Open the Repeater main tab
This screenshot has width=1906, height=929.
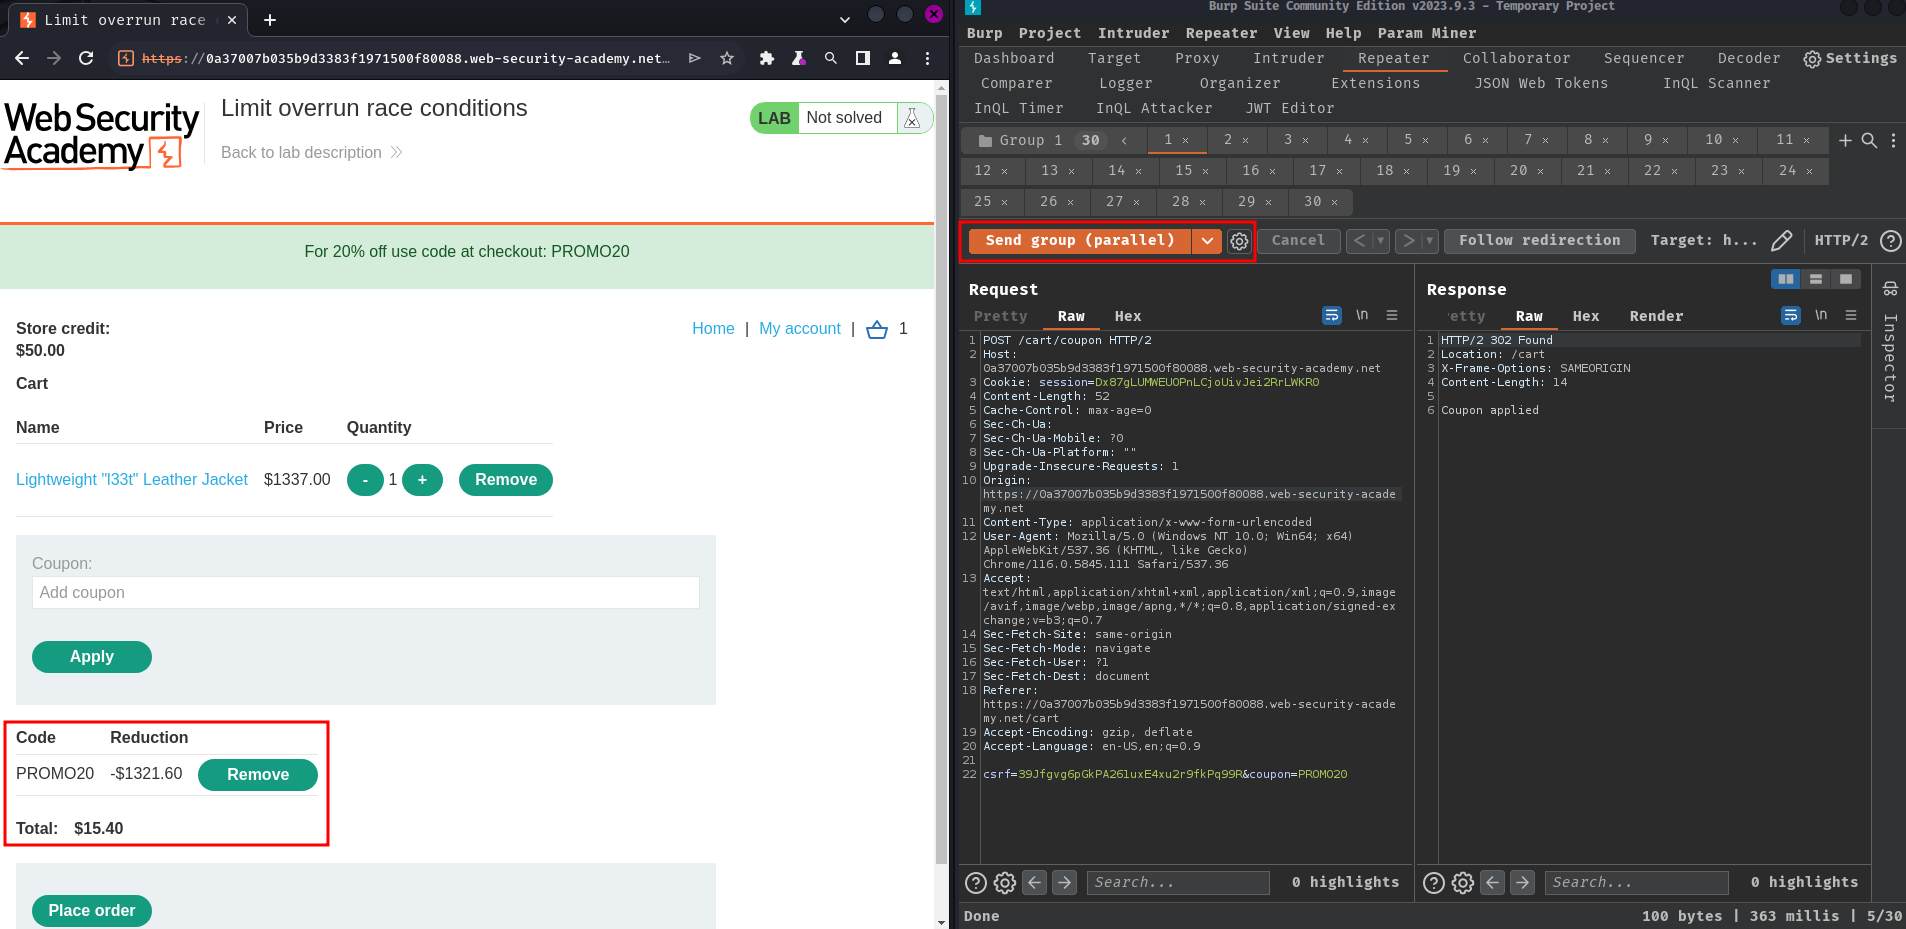(x=1393, y=59)
